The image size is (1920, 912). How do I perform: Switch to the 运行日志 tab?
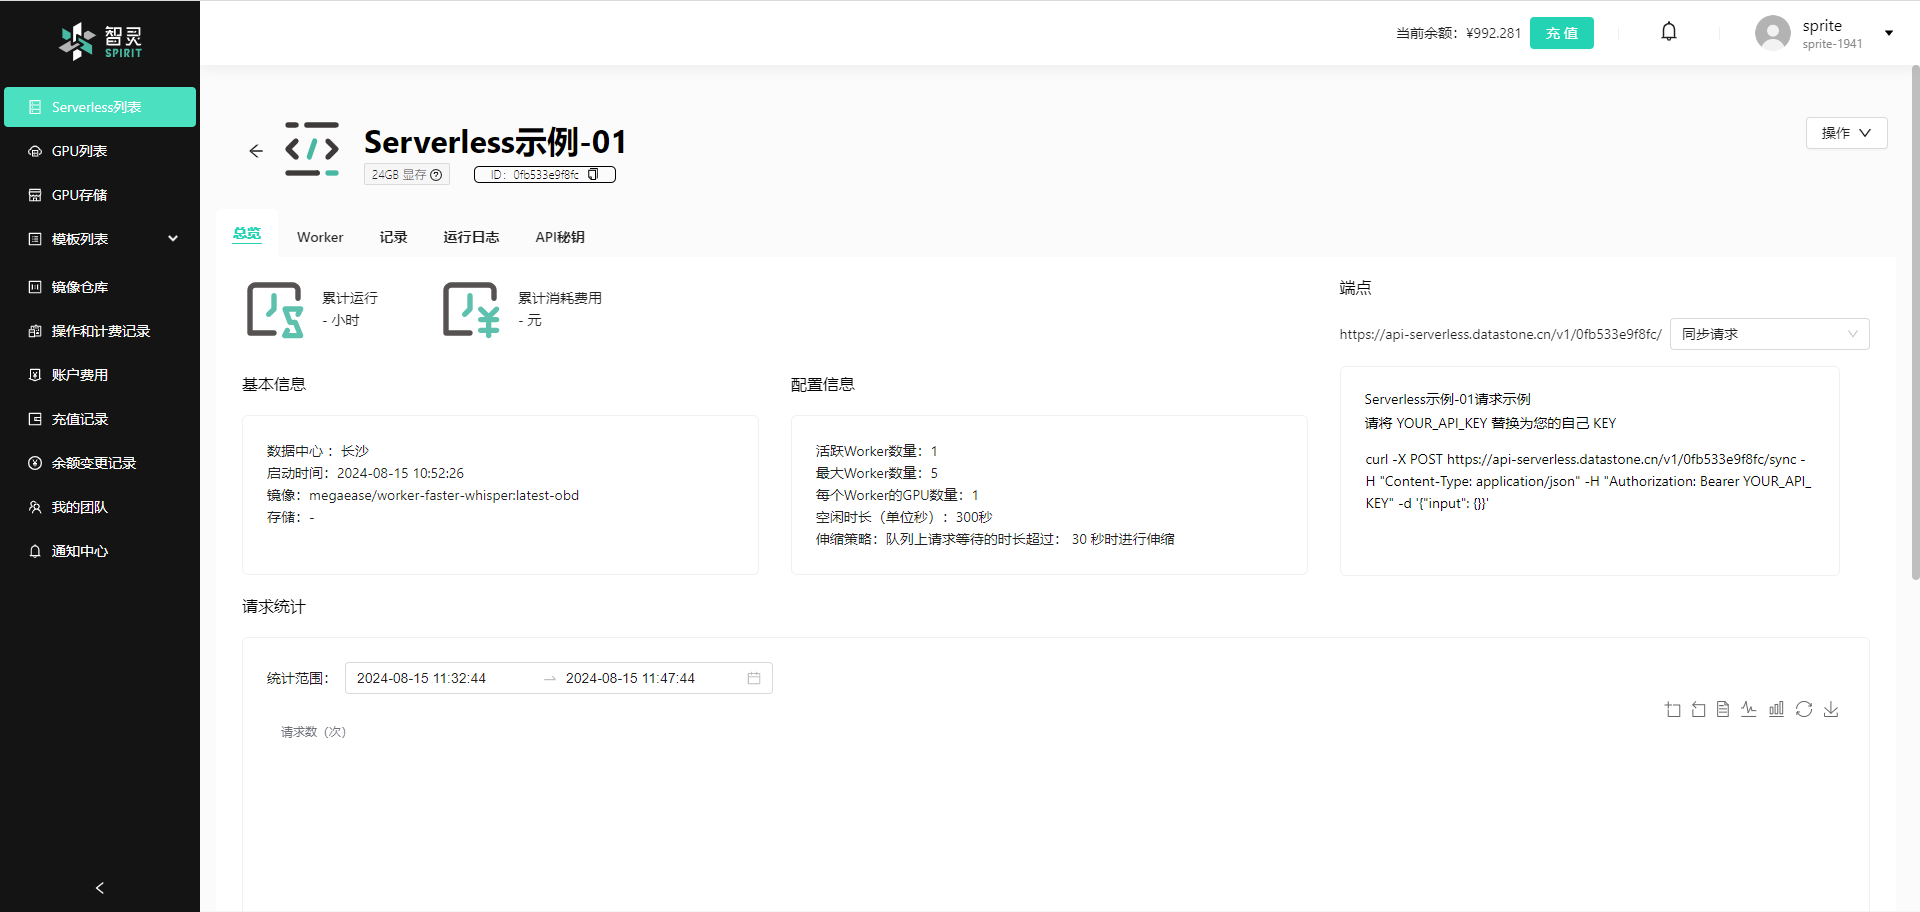tap(471, 237)
